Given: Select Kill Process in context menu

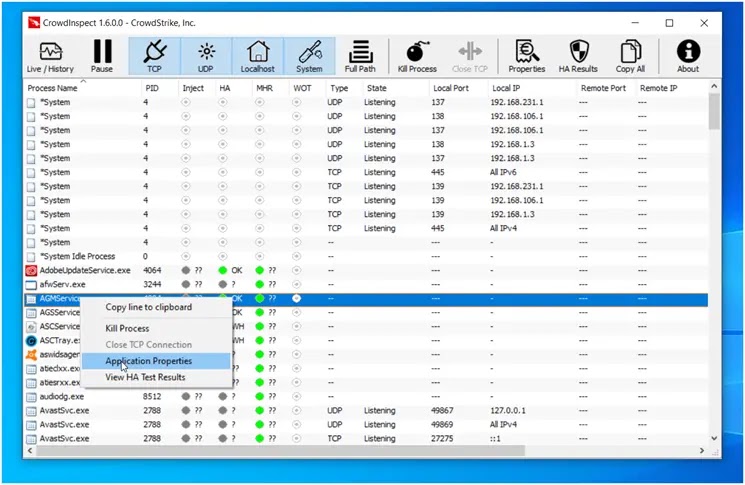Looking at the screenshot, I should point(127,328).
